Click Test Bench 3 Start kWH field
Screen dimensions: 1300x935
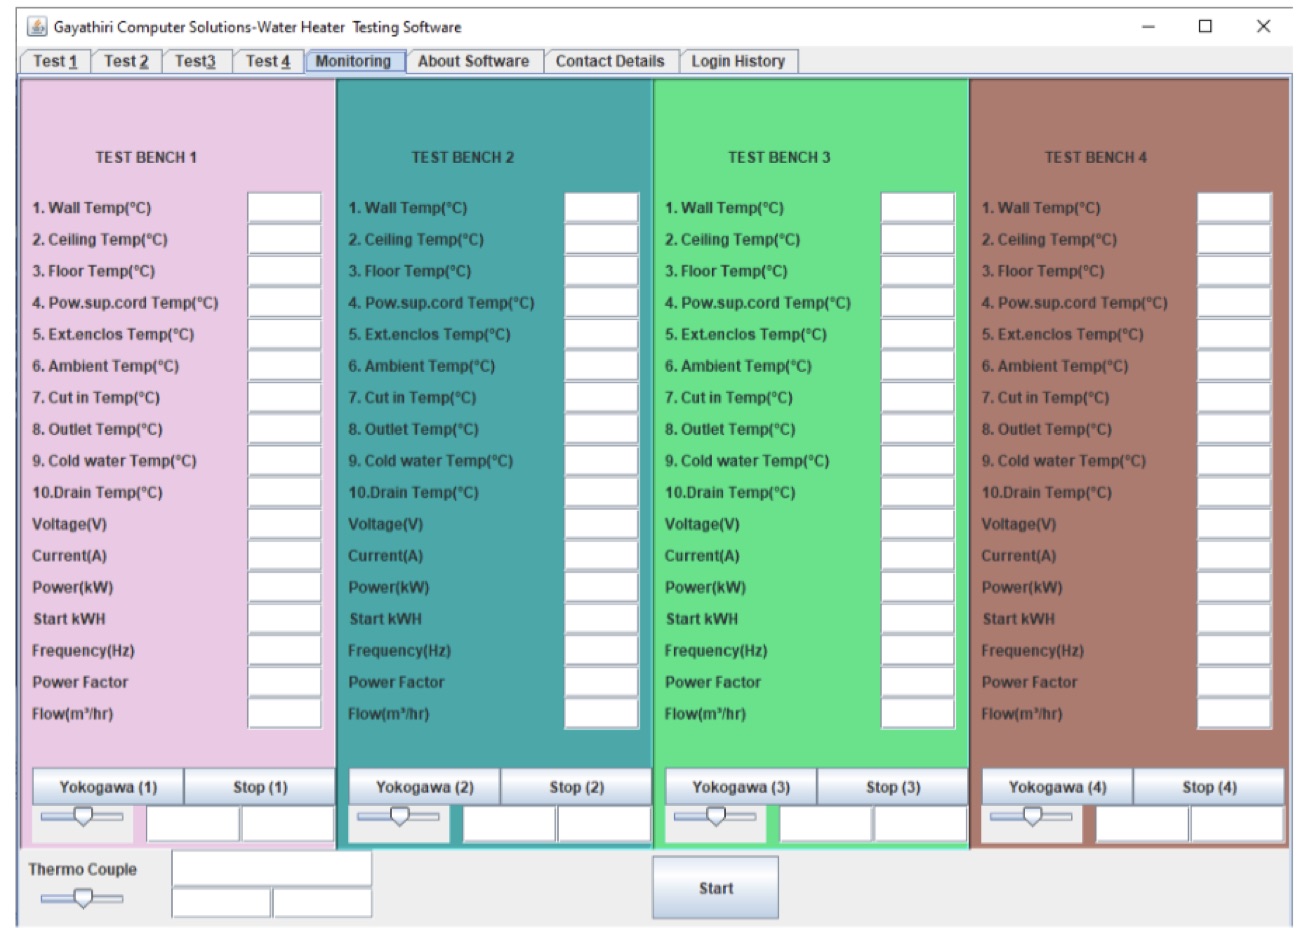pyautogui.click(x=918, y=619)
